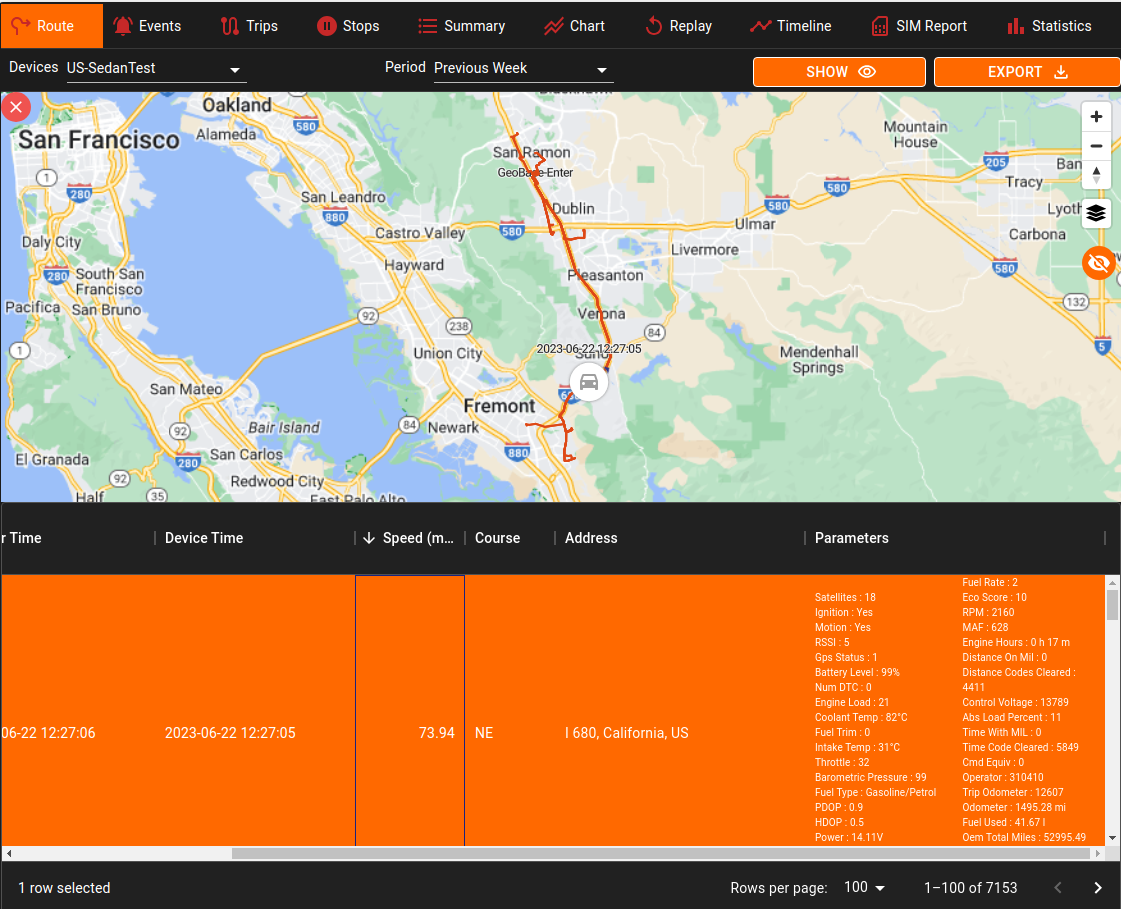Open the map layers switcher
Image resolution: width=1121 pixels, height=909 pixels.
pyautogui.click(x=1096, y=213)
